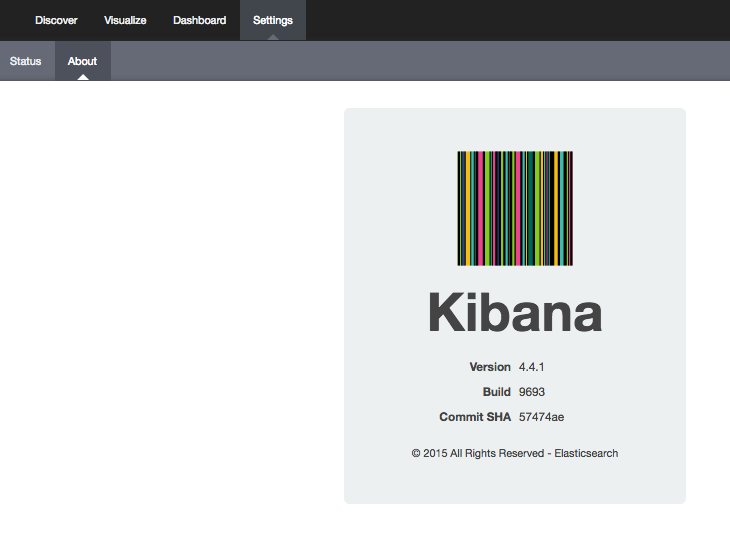Click the large Kibana title text
Screen dimensions: 730x559
point(515,312)
